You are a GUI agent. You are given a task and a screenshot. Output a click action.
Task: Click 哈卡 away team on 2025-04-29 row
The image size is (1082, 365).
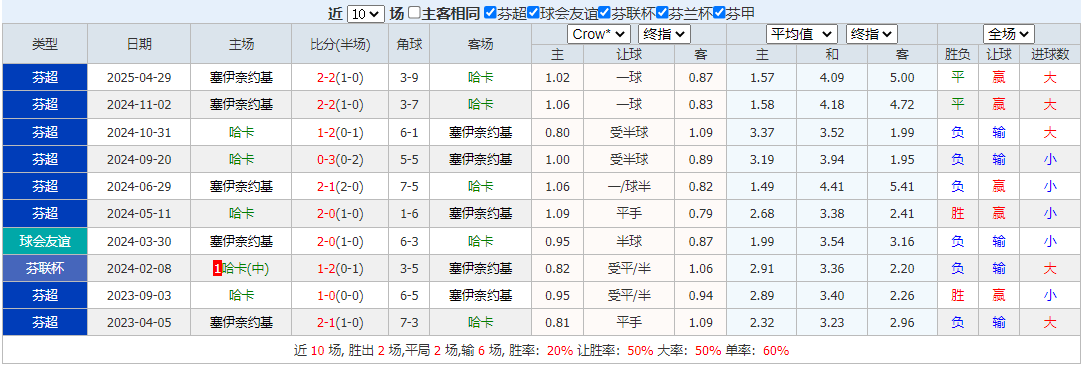[x=480, y=78]
